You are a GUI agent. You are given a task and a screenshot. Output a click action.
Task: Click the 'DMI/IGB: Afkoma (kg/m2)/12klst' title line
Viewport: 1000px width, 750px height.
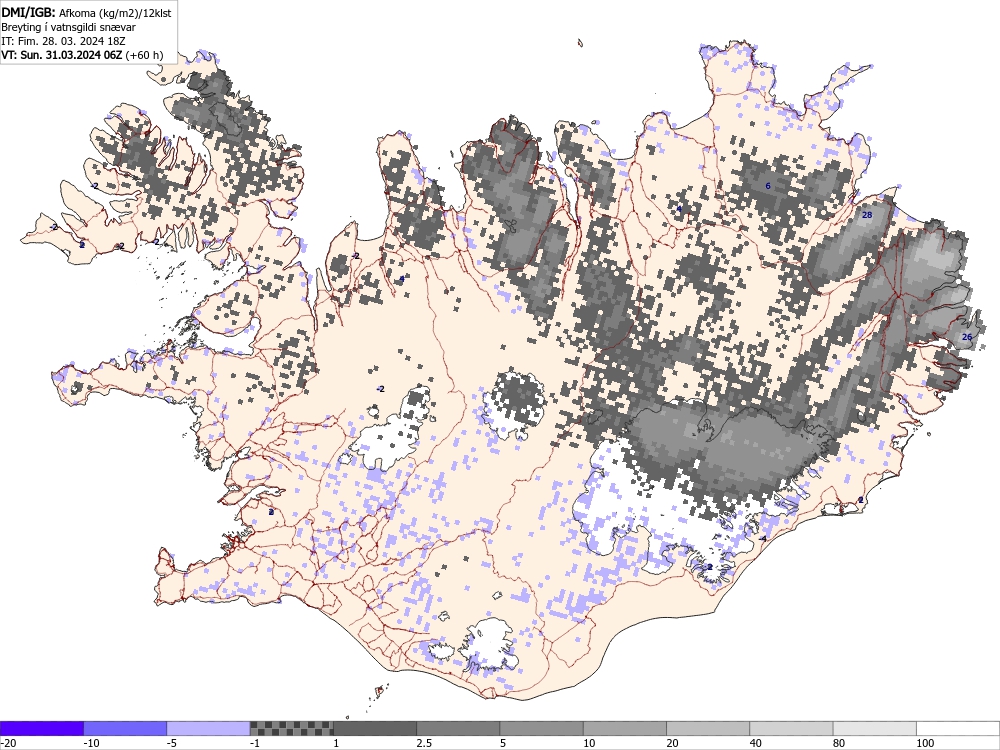[x=86, y=12]
